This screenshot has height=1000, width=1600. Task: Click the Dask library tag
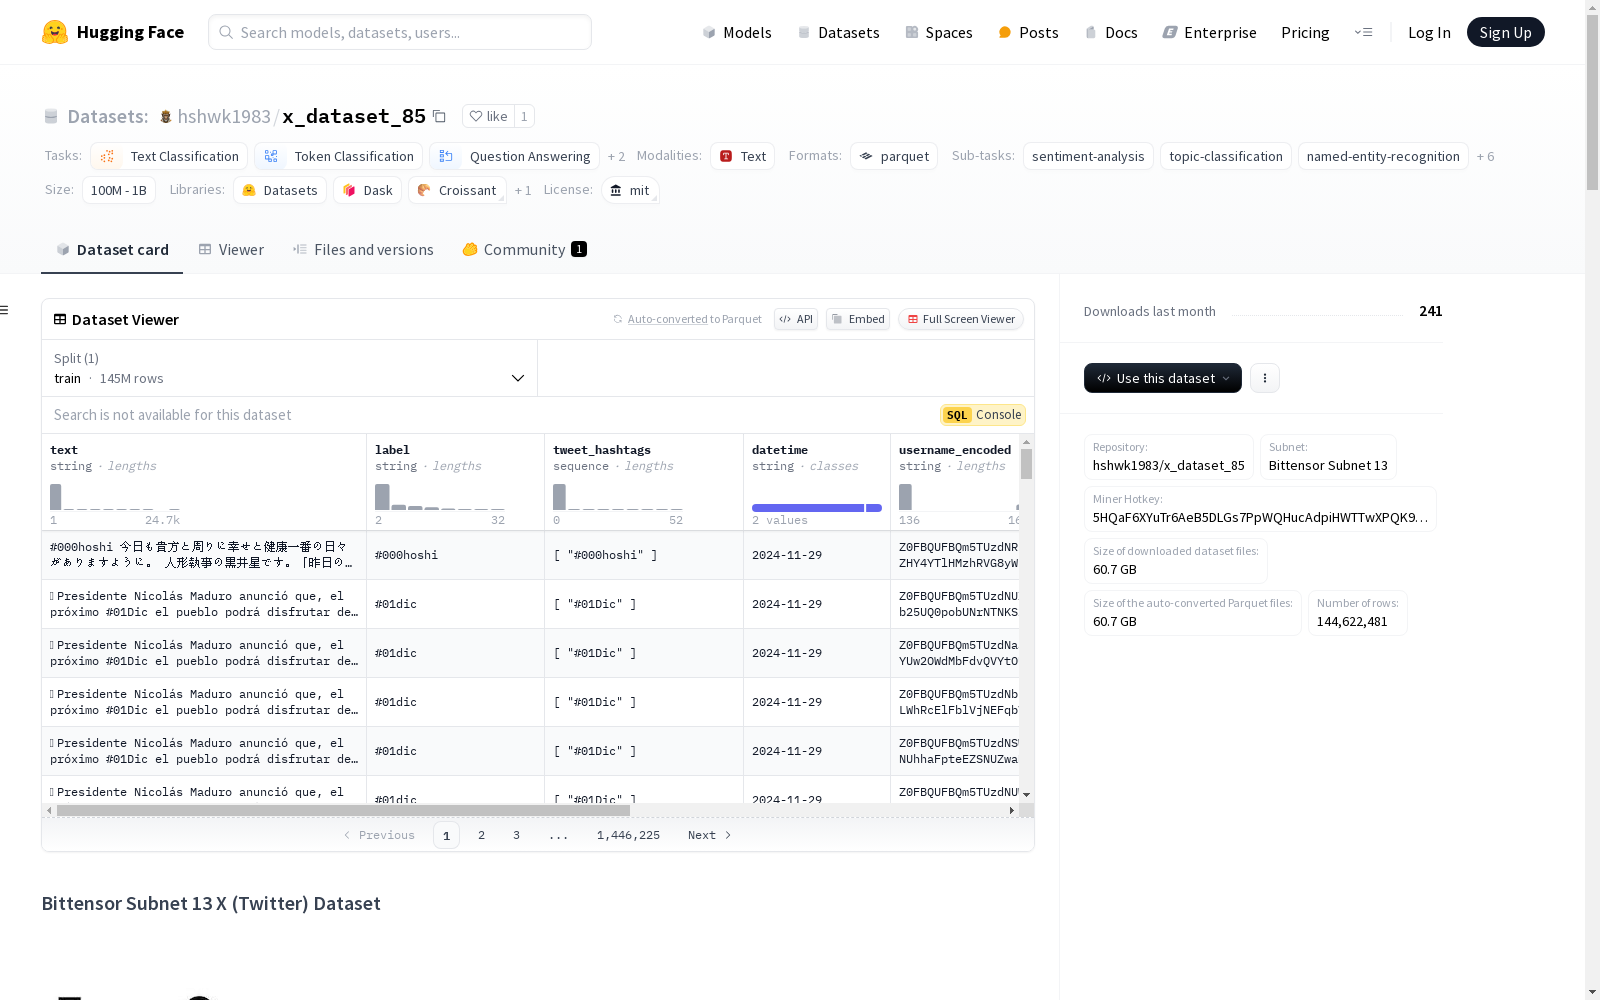pyautogui.click(x=367, y=190)
